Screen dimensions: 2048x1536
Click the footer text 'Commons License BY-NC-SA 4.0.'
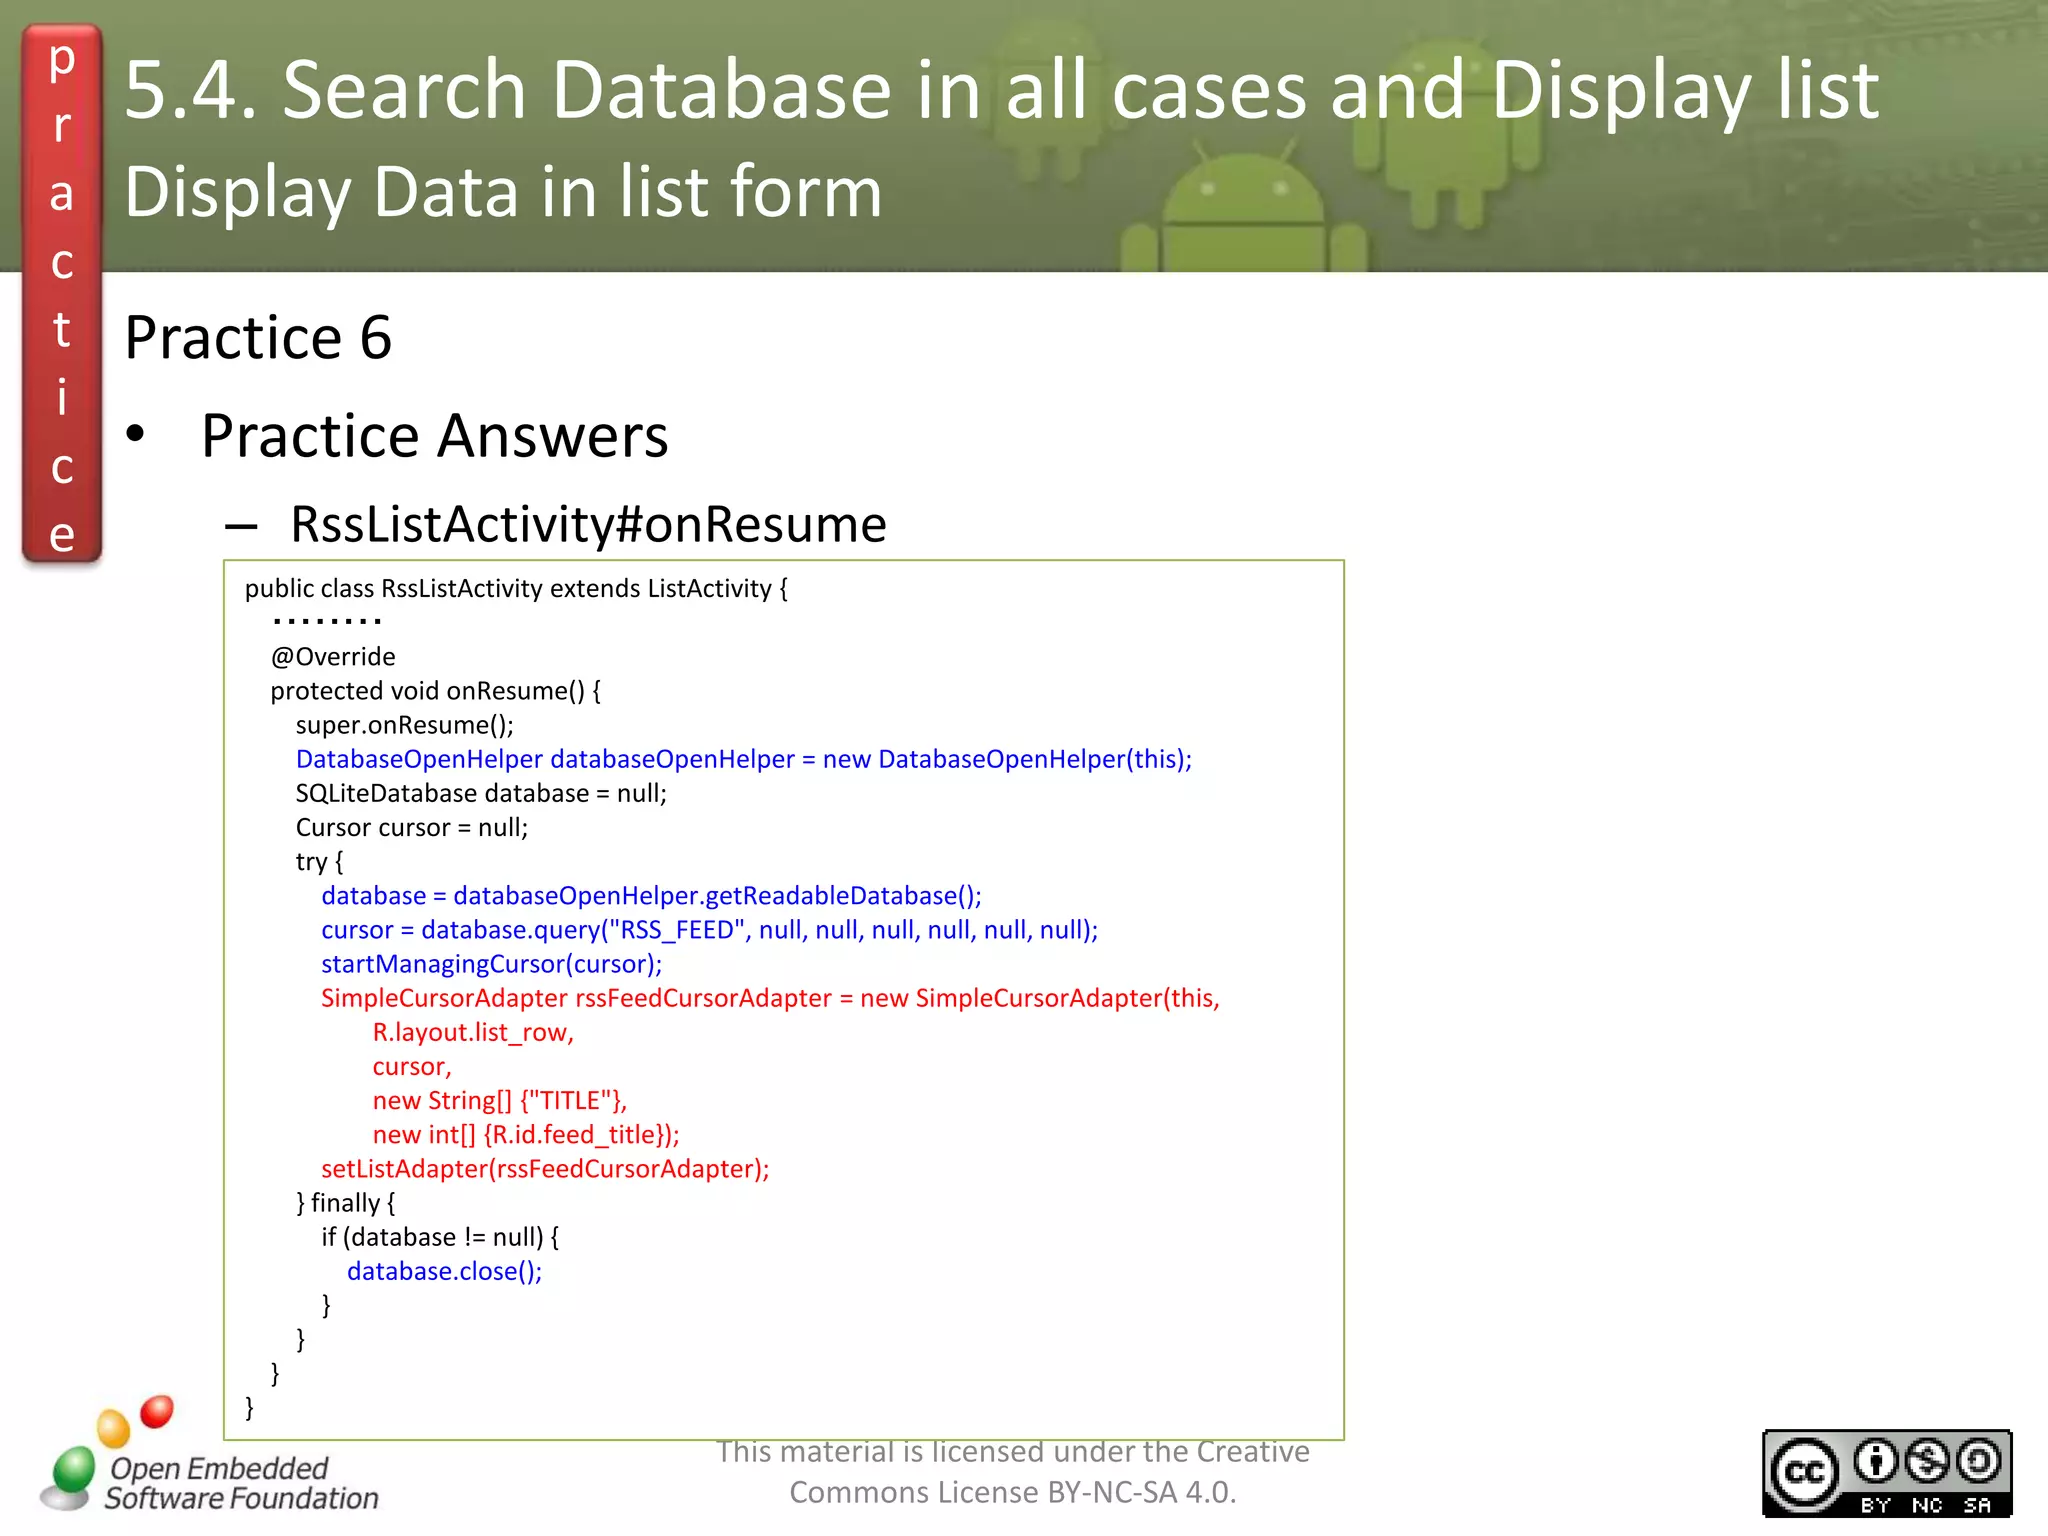click(x=1013, y=1492)
